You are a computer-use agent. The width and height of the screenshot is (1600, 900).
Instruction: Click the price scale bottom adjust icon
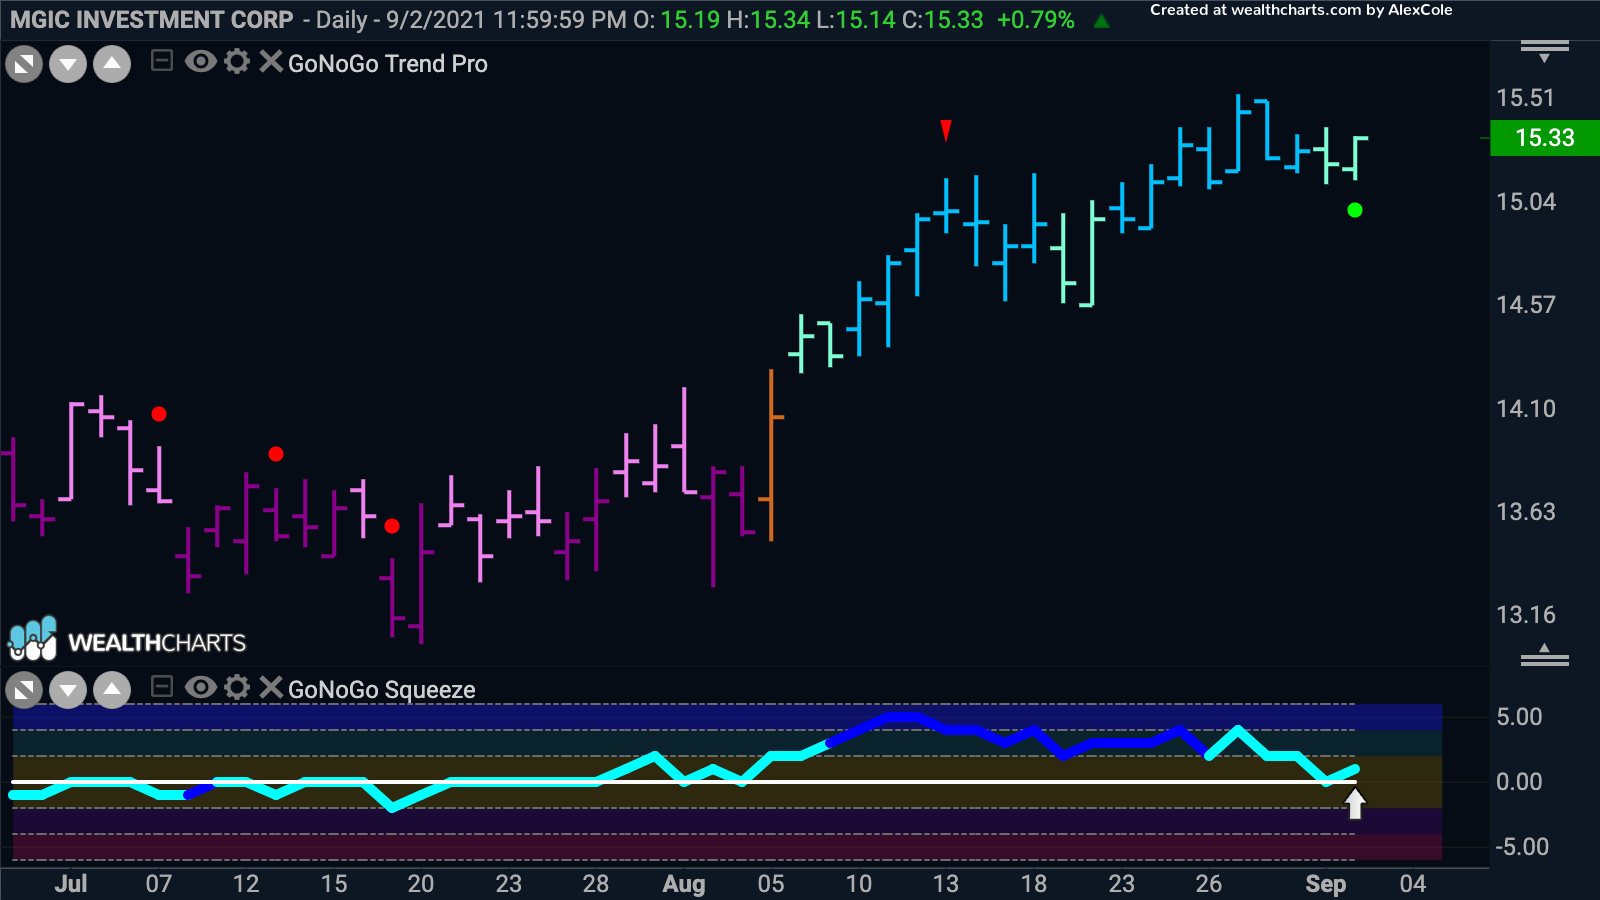1544,655
